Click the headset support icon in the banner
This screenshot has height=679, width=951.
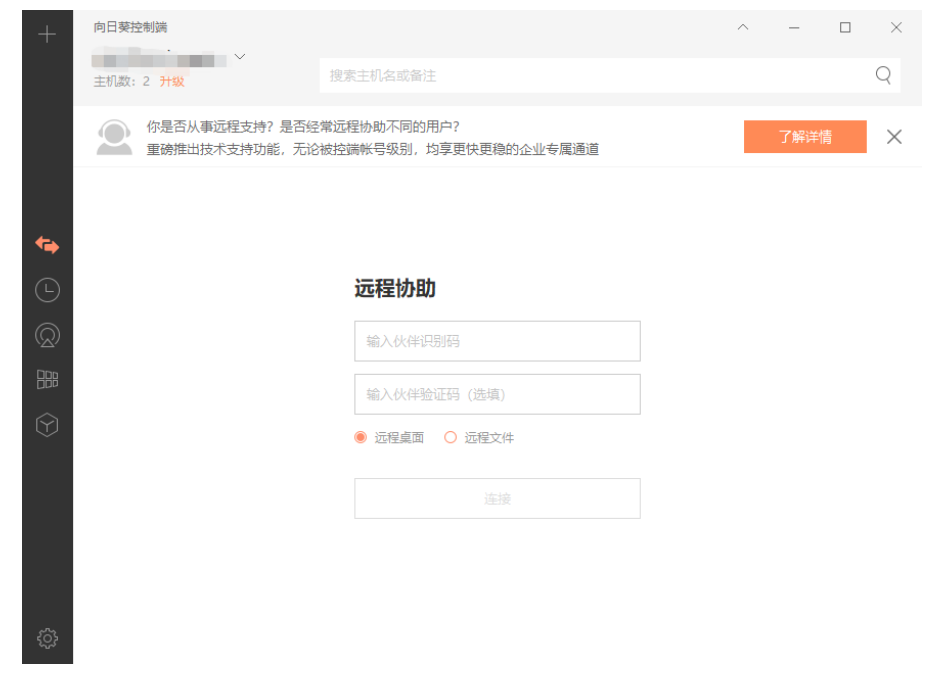[x=114, y=137]
